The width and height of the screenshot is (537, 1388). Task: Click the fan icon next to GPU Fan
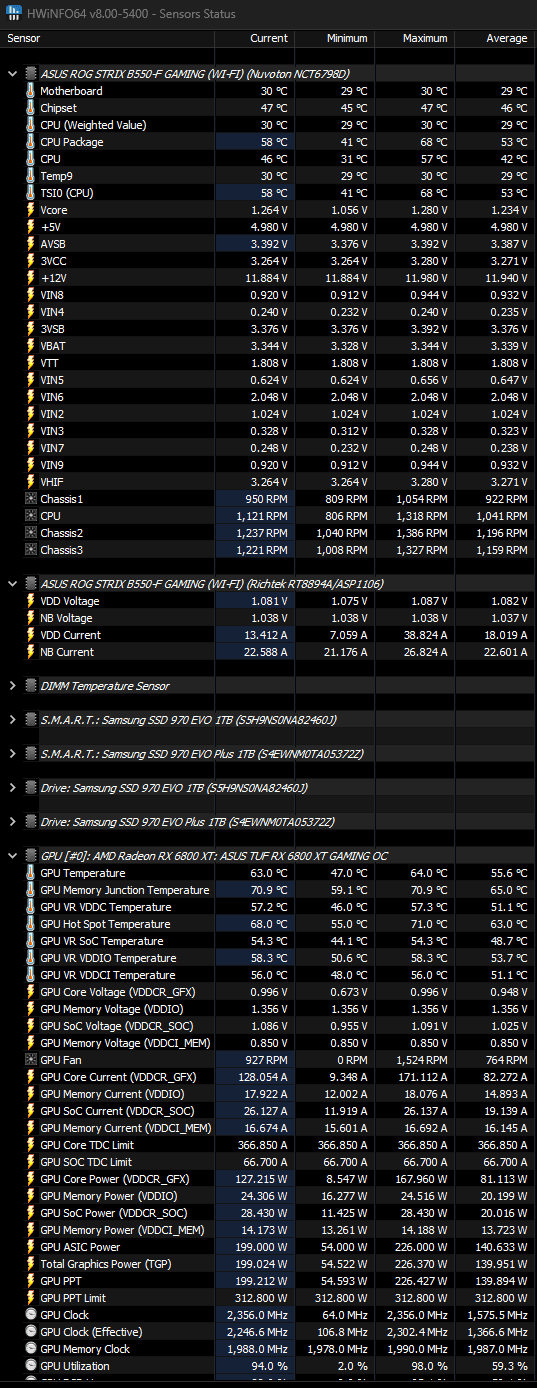pyautogui.click(x=31, y=1060)
